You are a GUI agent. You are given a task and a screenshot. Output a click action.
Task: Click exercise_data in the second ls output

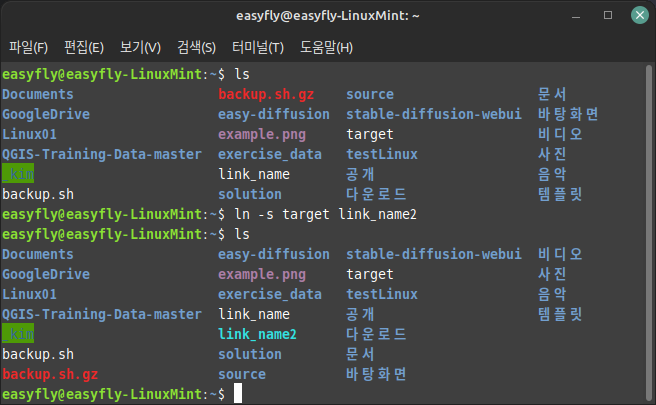(x=270, y=294)
